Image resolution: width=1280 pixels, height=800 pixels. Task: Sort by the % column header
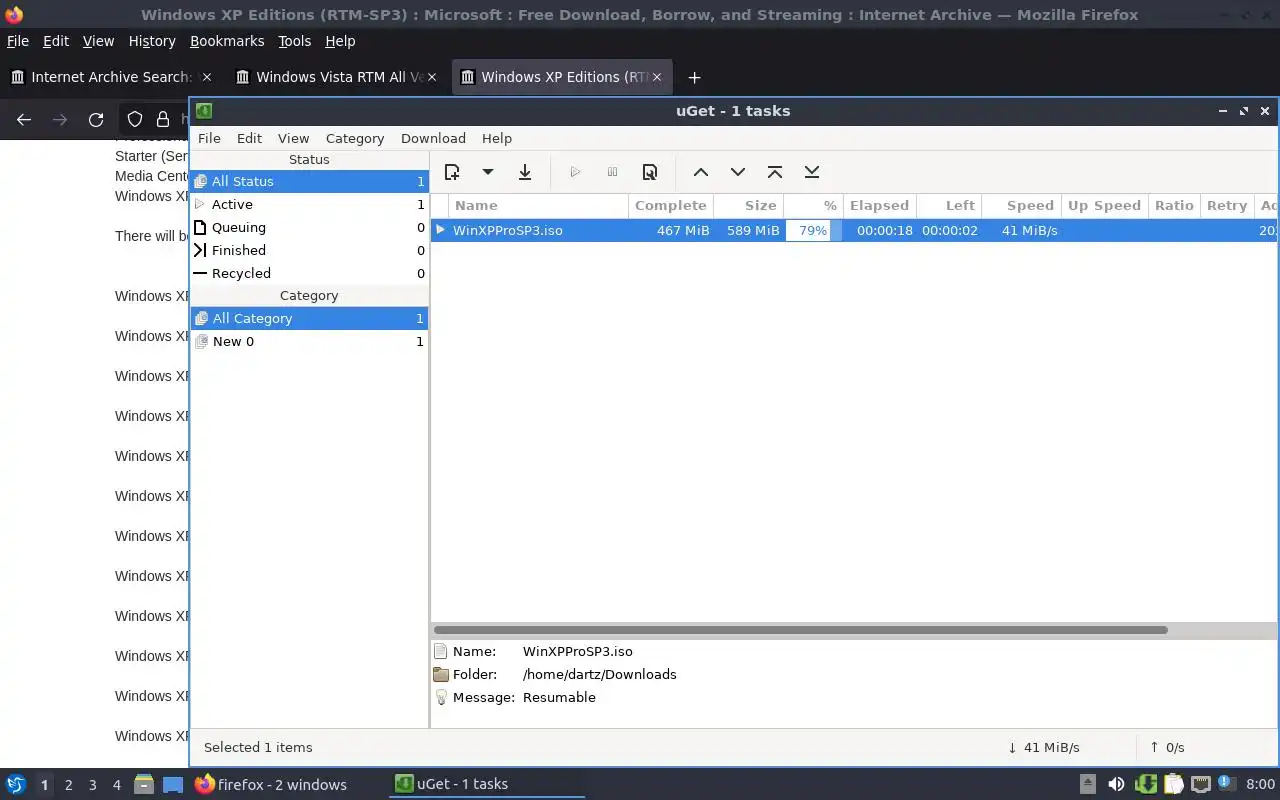point(813,205)
